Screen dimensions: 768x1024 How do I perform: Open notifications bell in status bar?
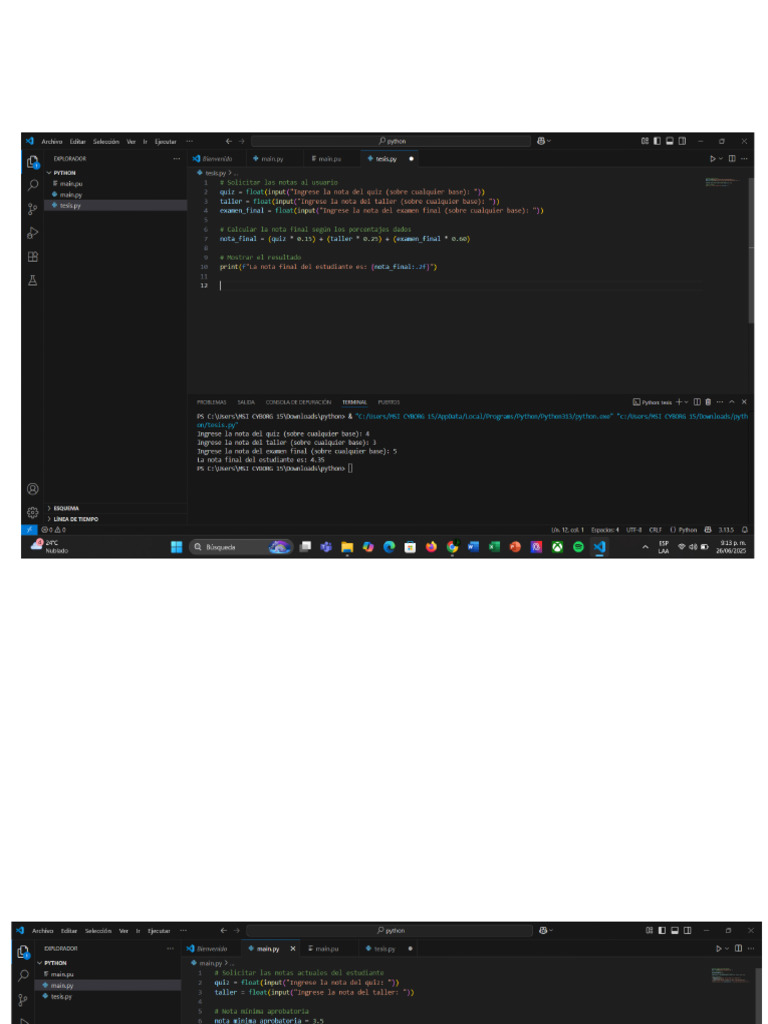pyautogui.click(x=745, y=530)
